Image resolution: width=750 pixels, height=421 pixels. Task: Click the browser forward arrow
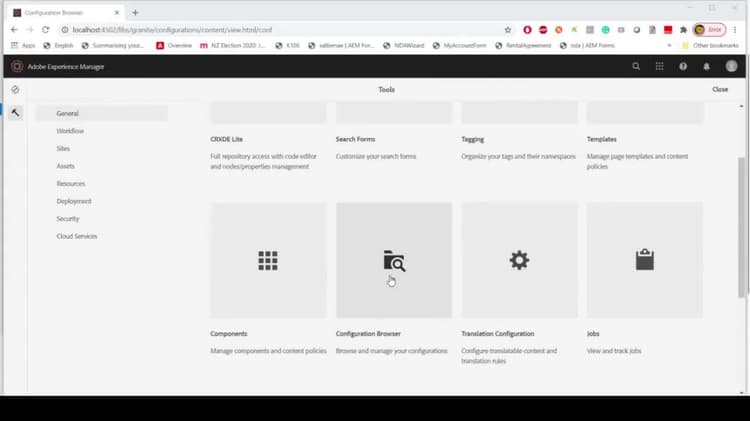pos(30,30)
